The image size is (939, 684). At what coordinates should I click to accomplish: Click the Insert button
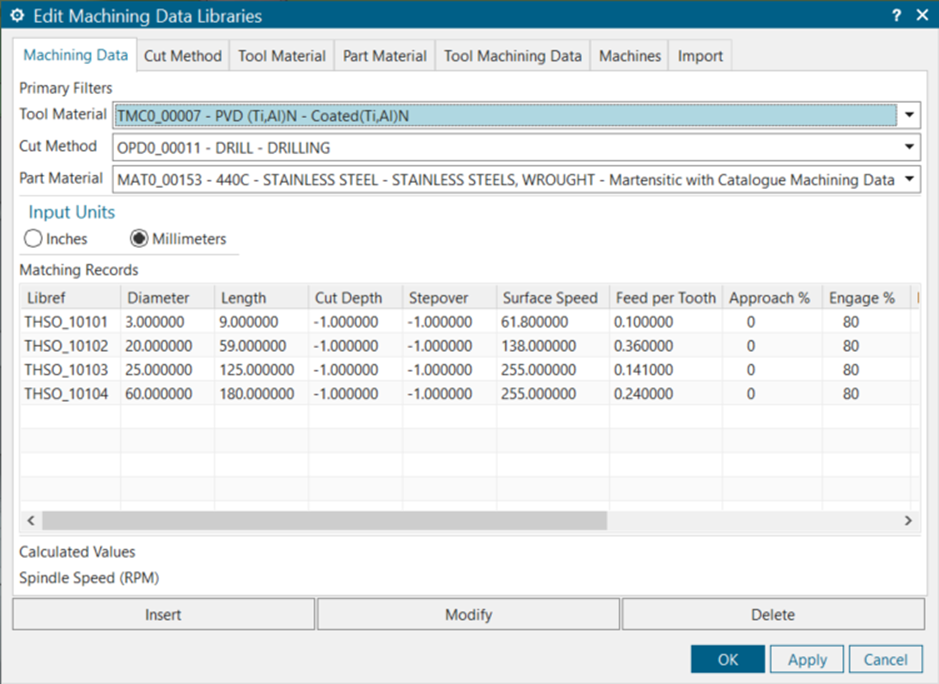(x=163, y=615)
